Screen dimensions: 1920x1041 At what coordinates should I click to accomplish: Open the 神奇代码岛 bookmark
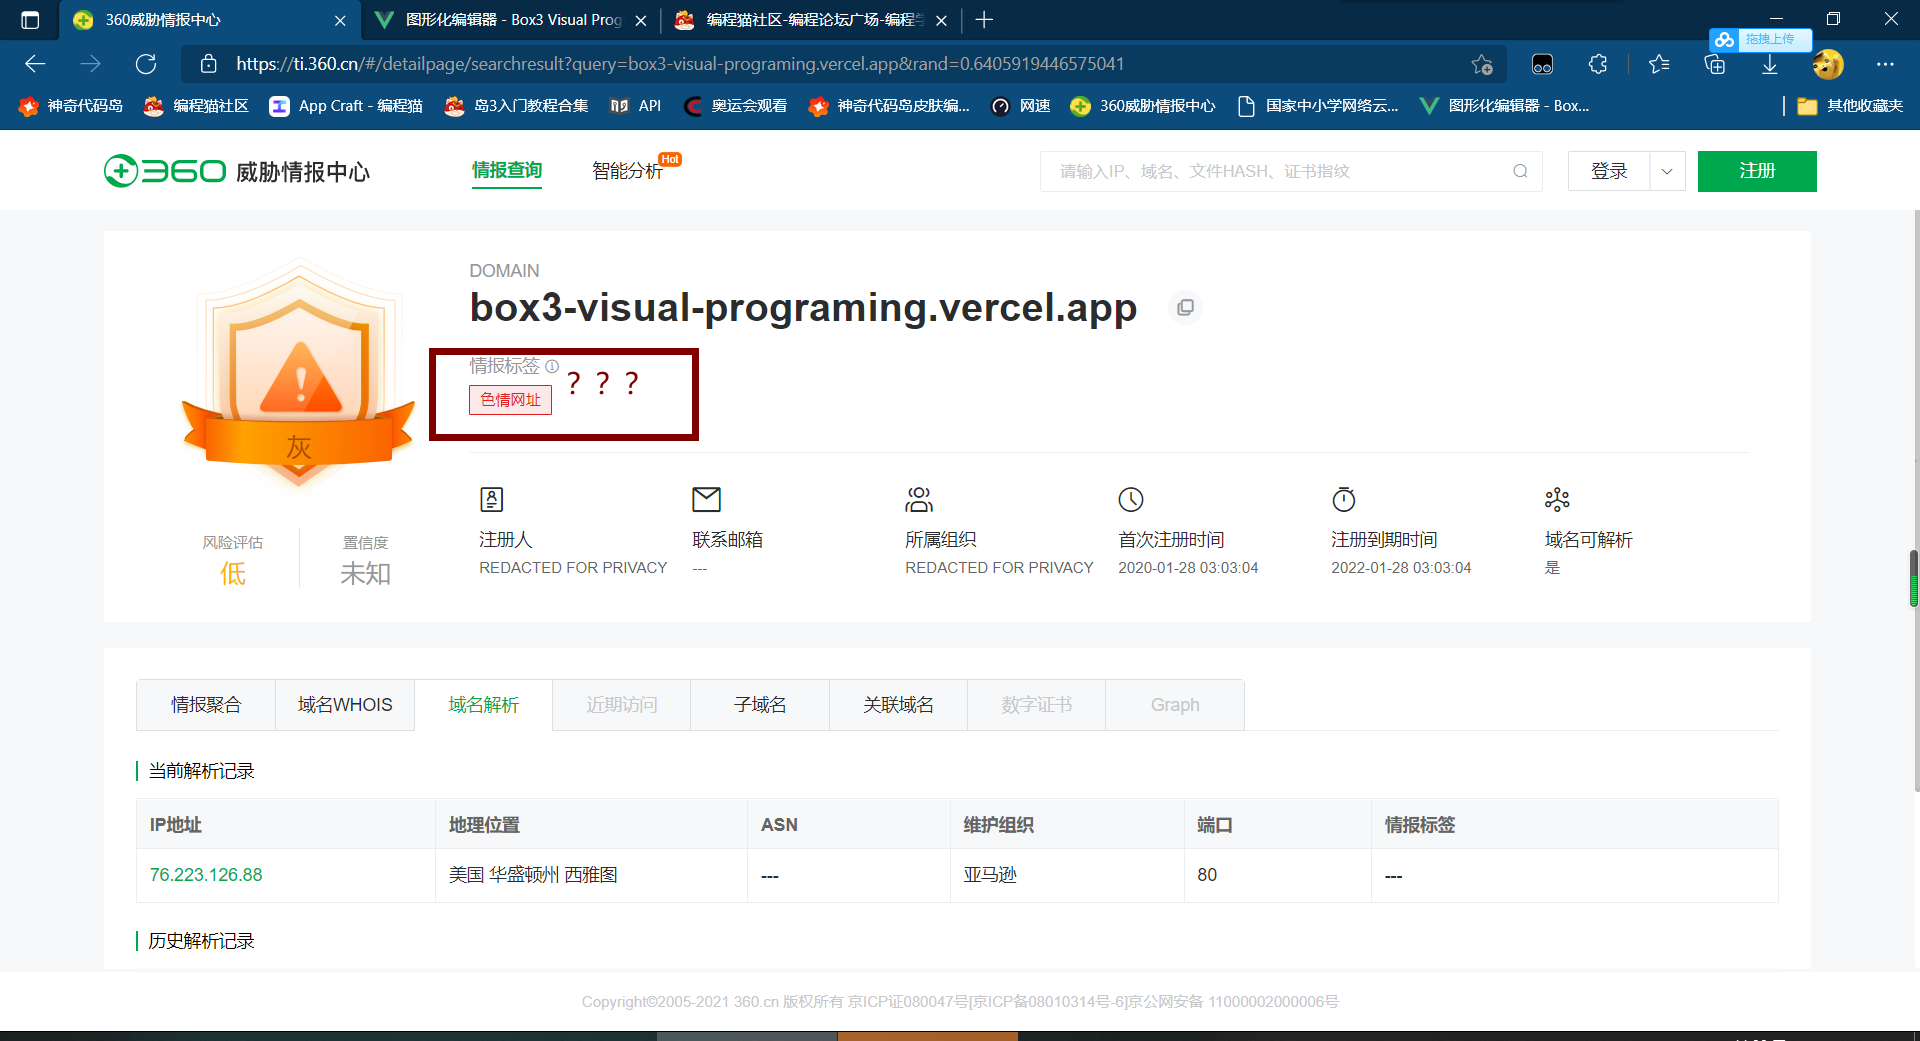71,106
